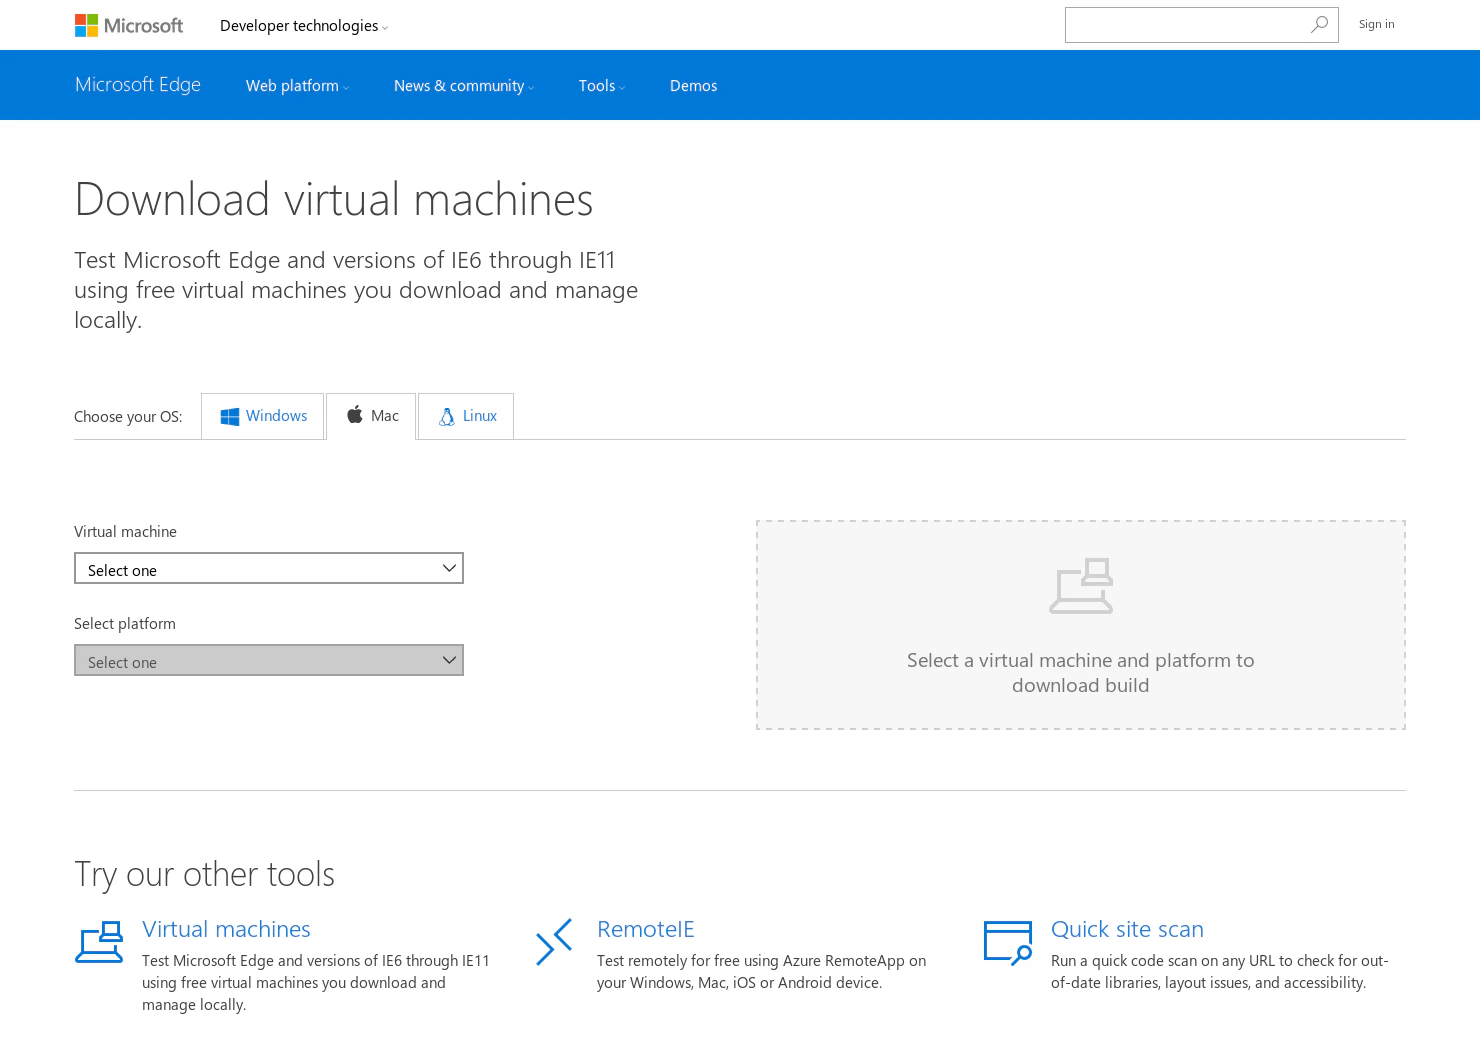
Task: Switch to the Windows OS tab
Action: (263, 416)
